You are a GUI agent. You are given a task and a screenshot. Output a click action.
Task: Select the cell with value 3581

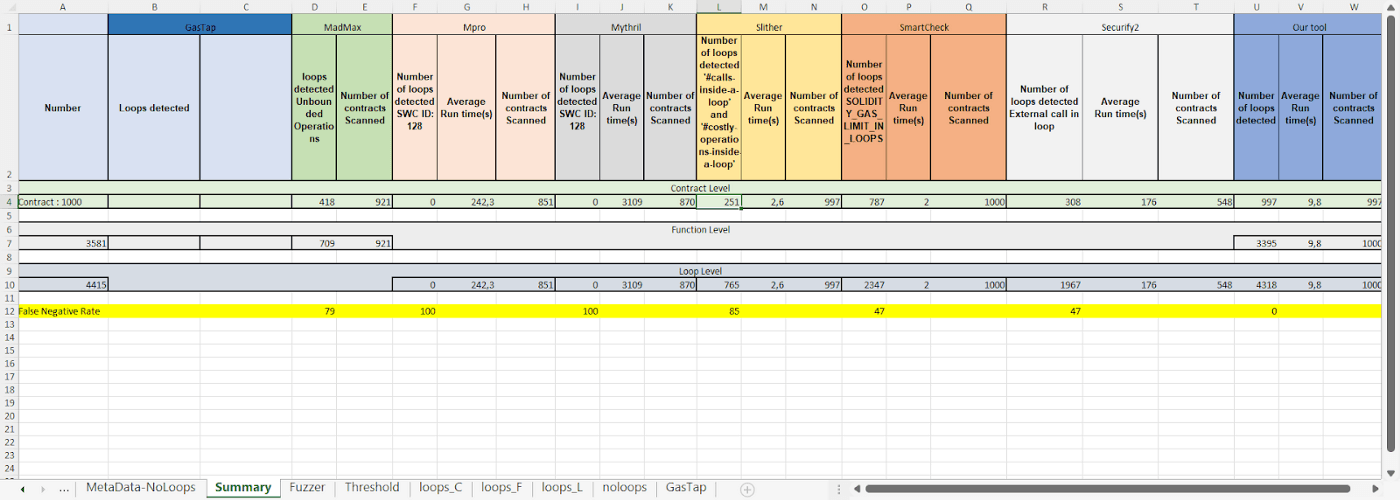(63, 243)
